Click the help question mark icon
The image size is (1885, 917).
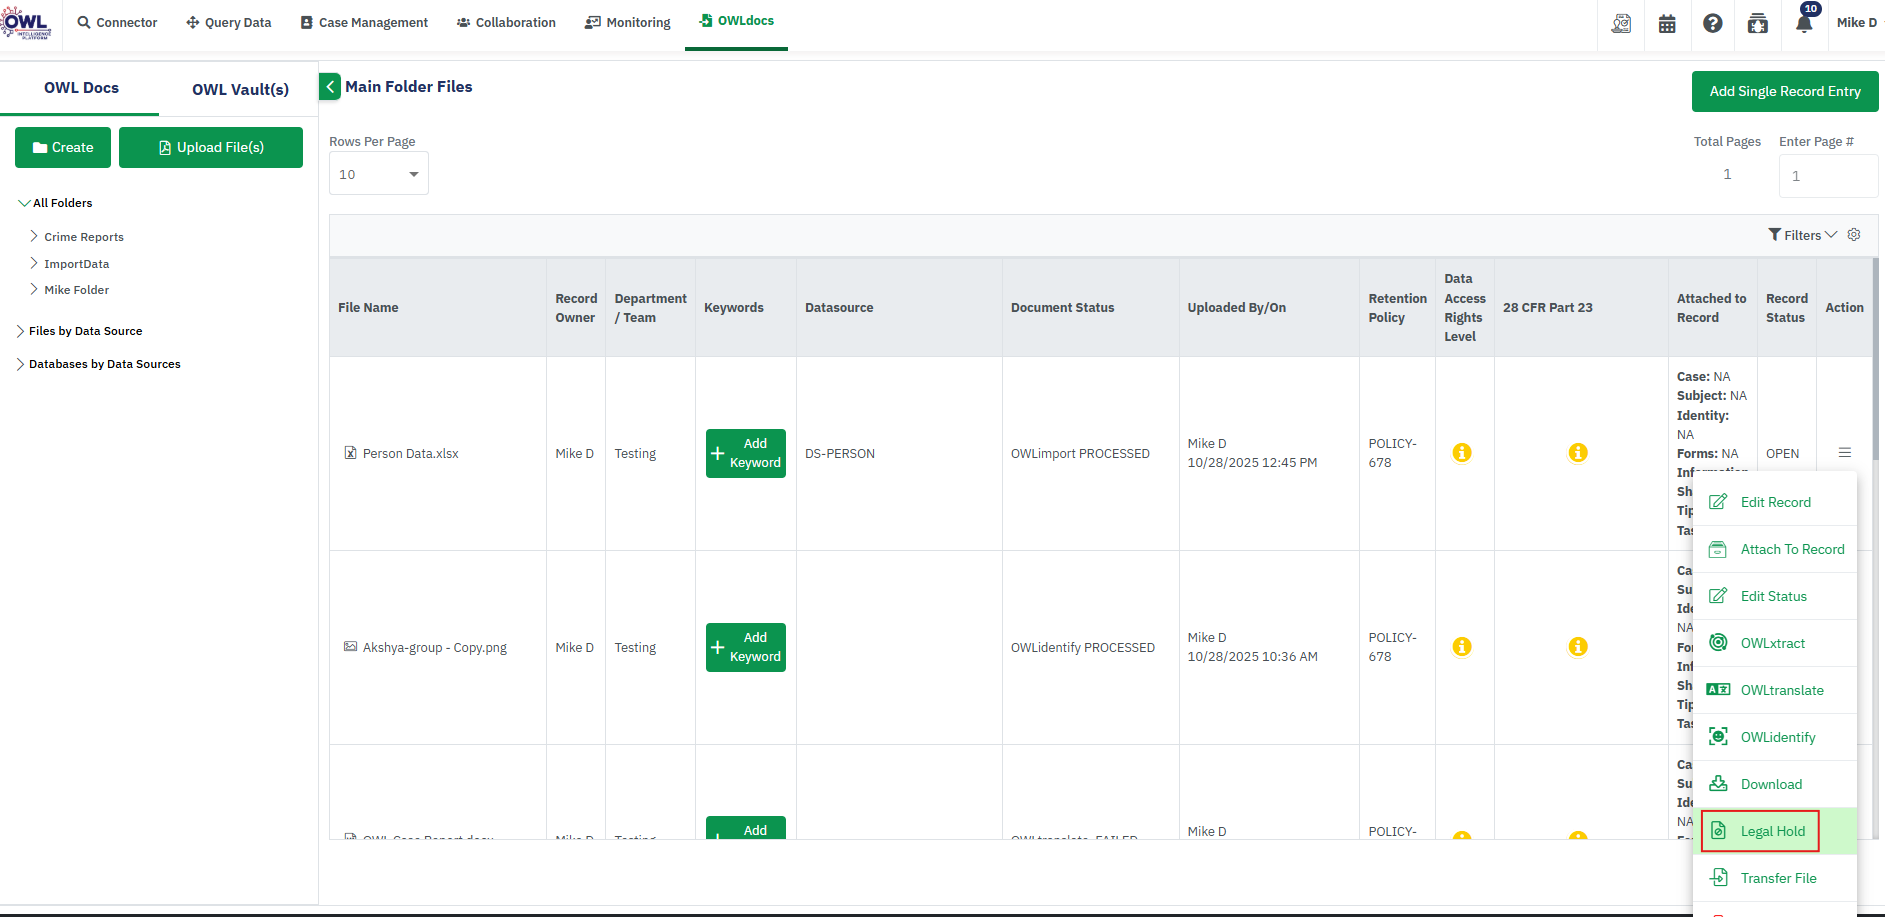click(x=1713, y=24)
